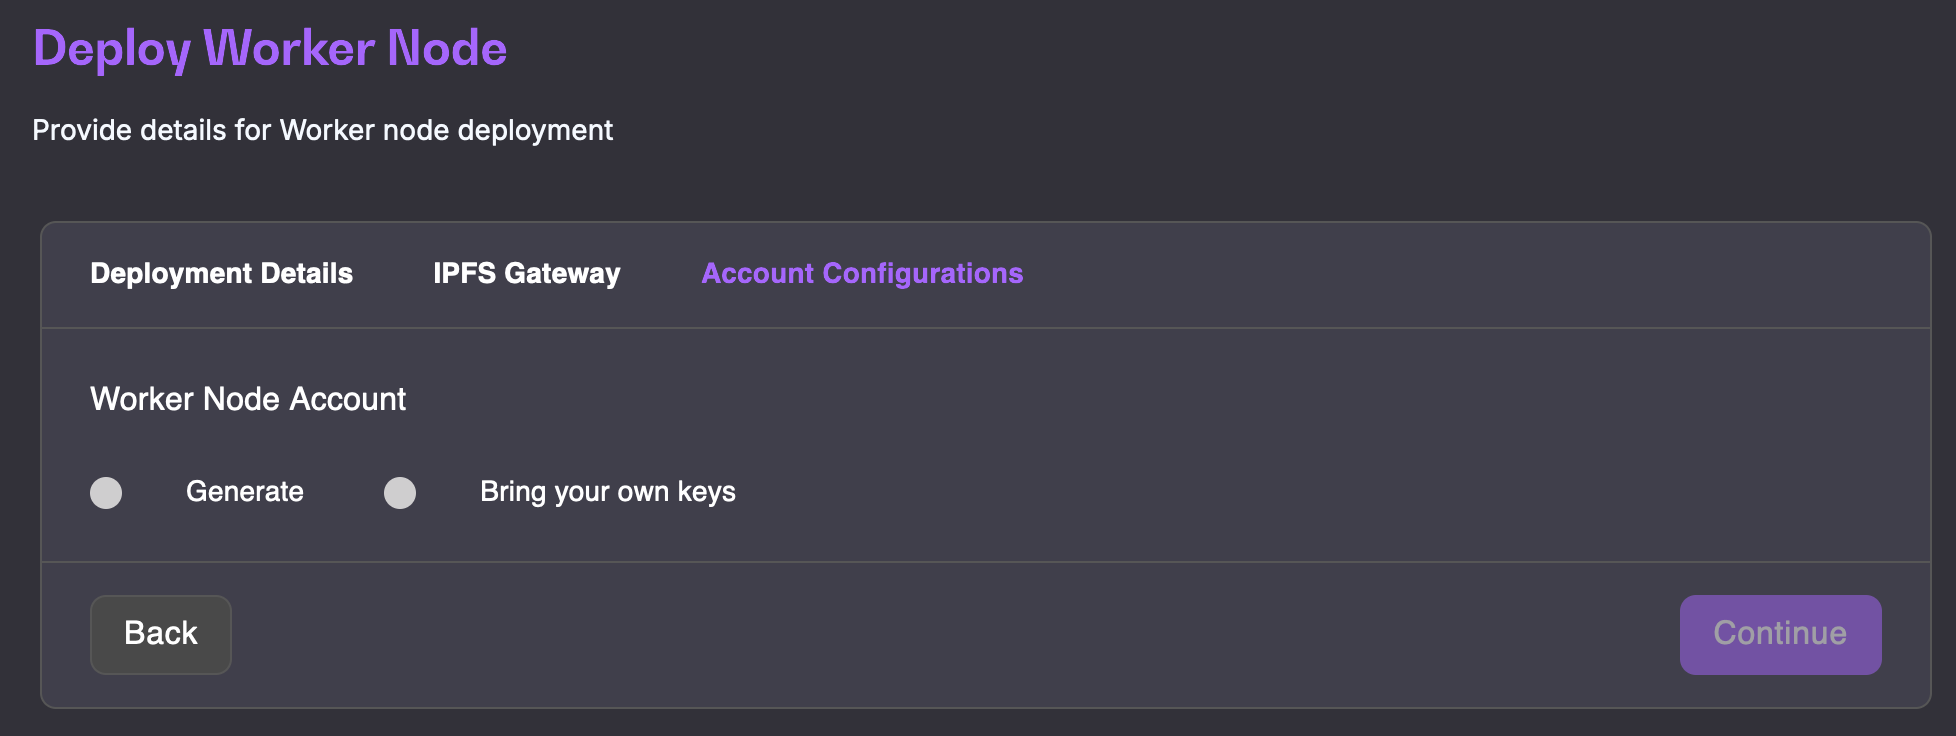Viewport: 1956px width, 736px height.
Task: Go to the IPFS Gateway configuration step
Action: point(526,274)
